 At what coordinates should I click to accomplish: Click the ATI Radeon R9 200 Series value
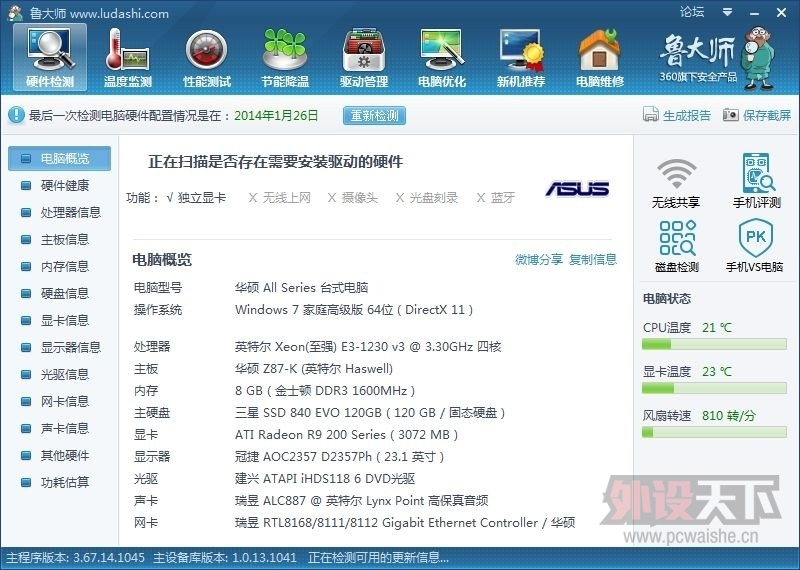(346, 435)
